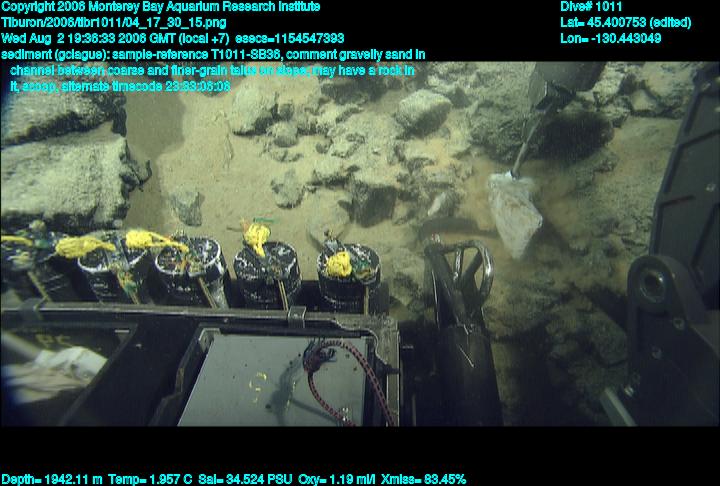Click the Monterey Bay Aquarium copyright text
The width and height of the screenshot is (720, 486).
(174, 7)
